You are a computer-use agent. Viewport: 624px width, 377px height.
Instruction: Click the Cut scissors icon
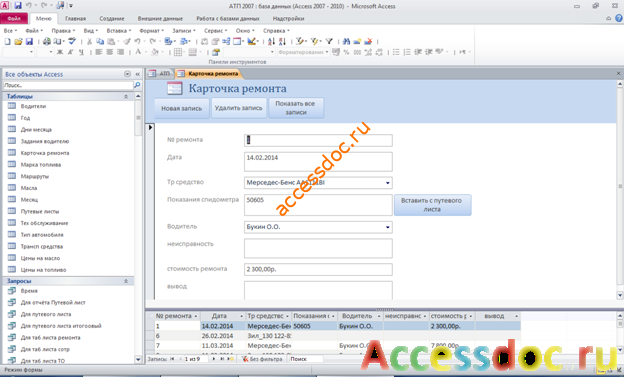(90, 41)
